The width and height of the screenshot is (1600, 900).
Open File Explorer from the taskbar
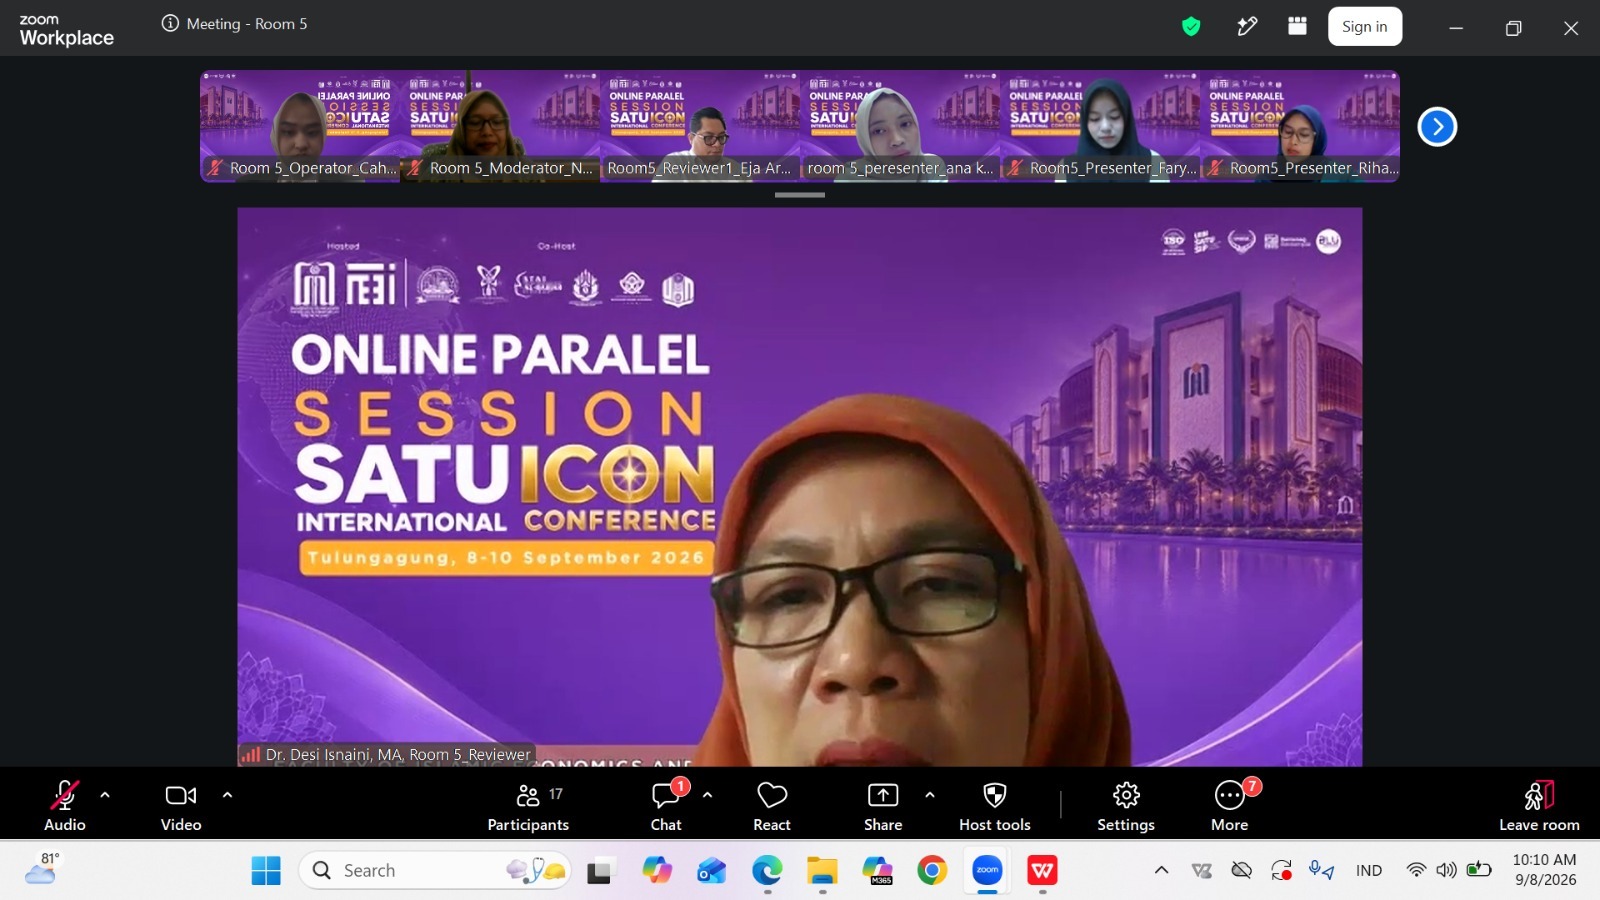822,871
